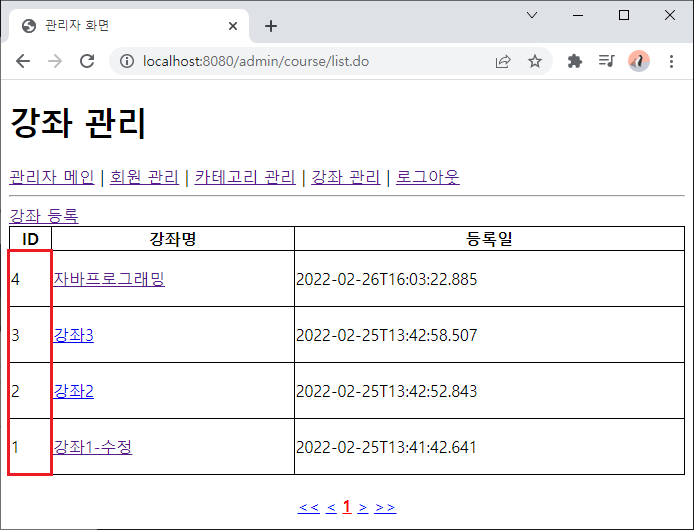Open the 강좌 등록 link
This screenshot has height=530, width=694.
(x=44, y=216)
